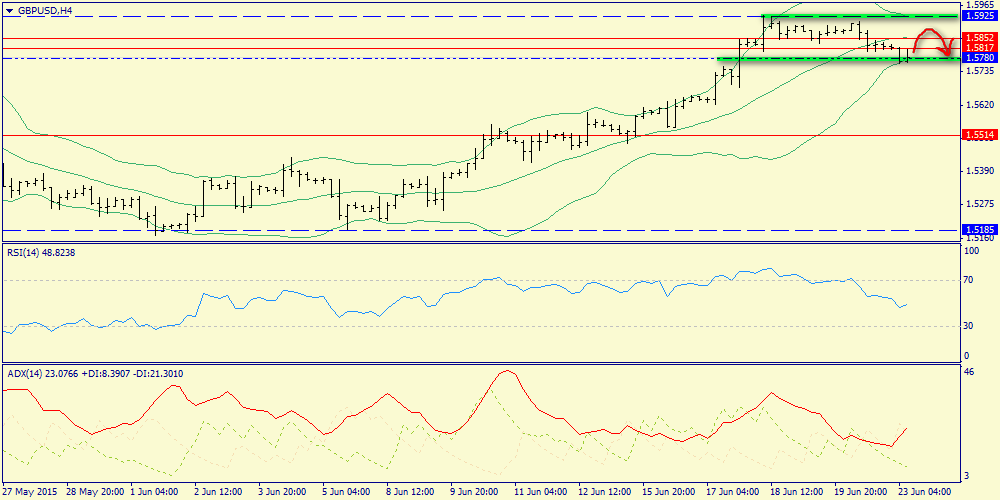The image size is (1000, 500).
Task: Select the RSI(14) 48.8238 indicator label
Action: (x=40, y=253)
